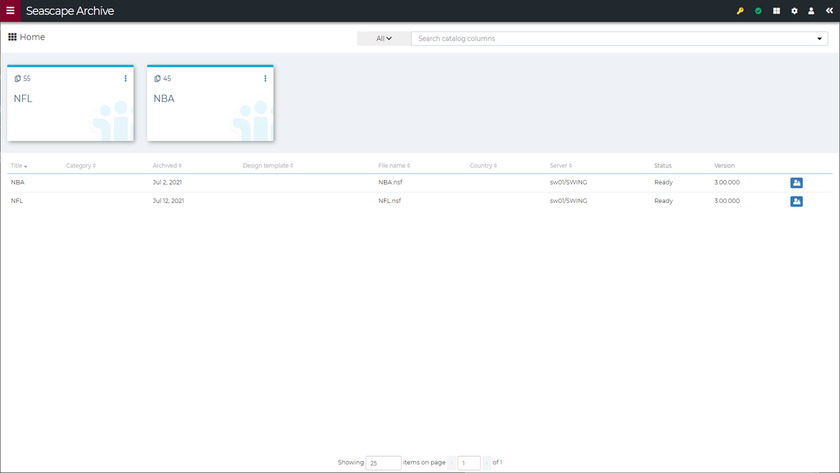Expand search catalog columns dropdown arrow
Screen dimensions: 840x473
tap(819, 39)
